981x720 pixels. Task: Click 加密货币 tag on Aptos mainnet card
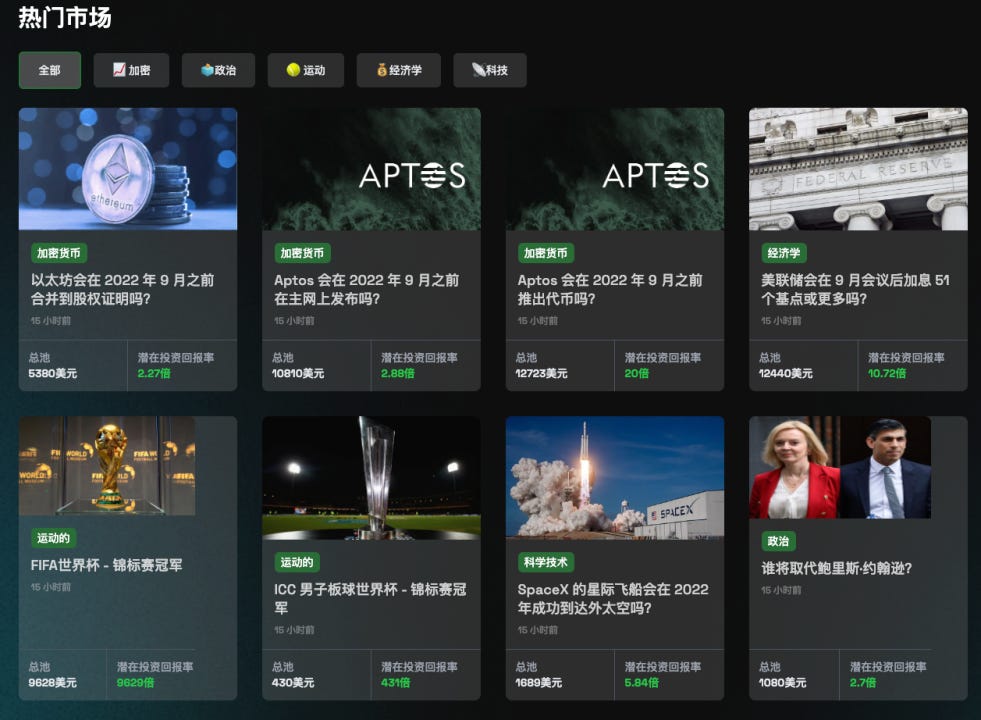pyautogui.click(x=302, y=253)
